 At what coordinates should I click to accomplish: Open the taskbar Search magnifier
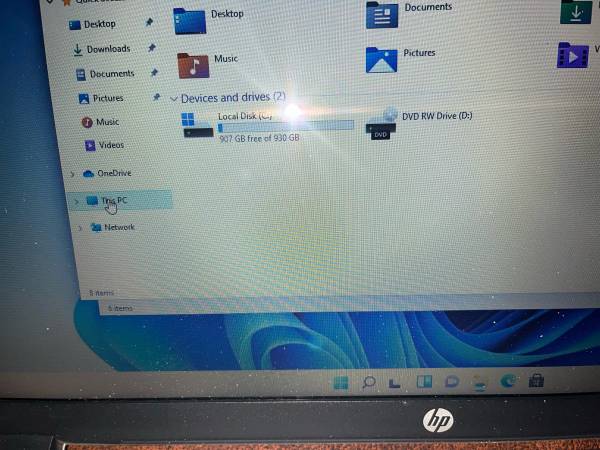pyautogui.click(x=369, y=382)
